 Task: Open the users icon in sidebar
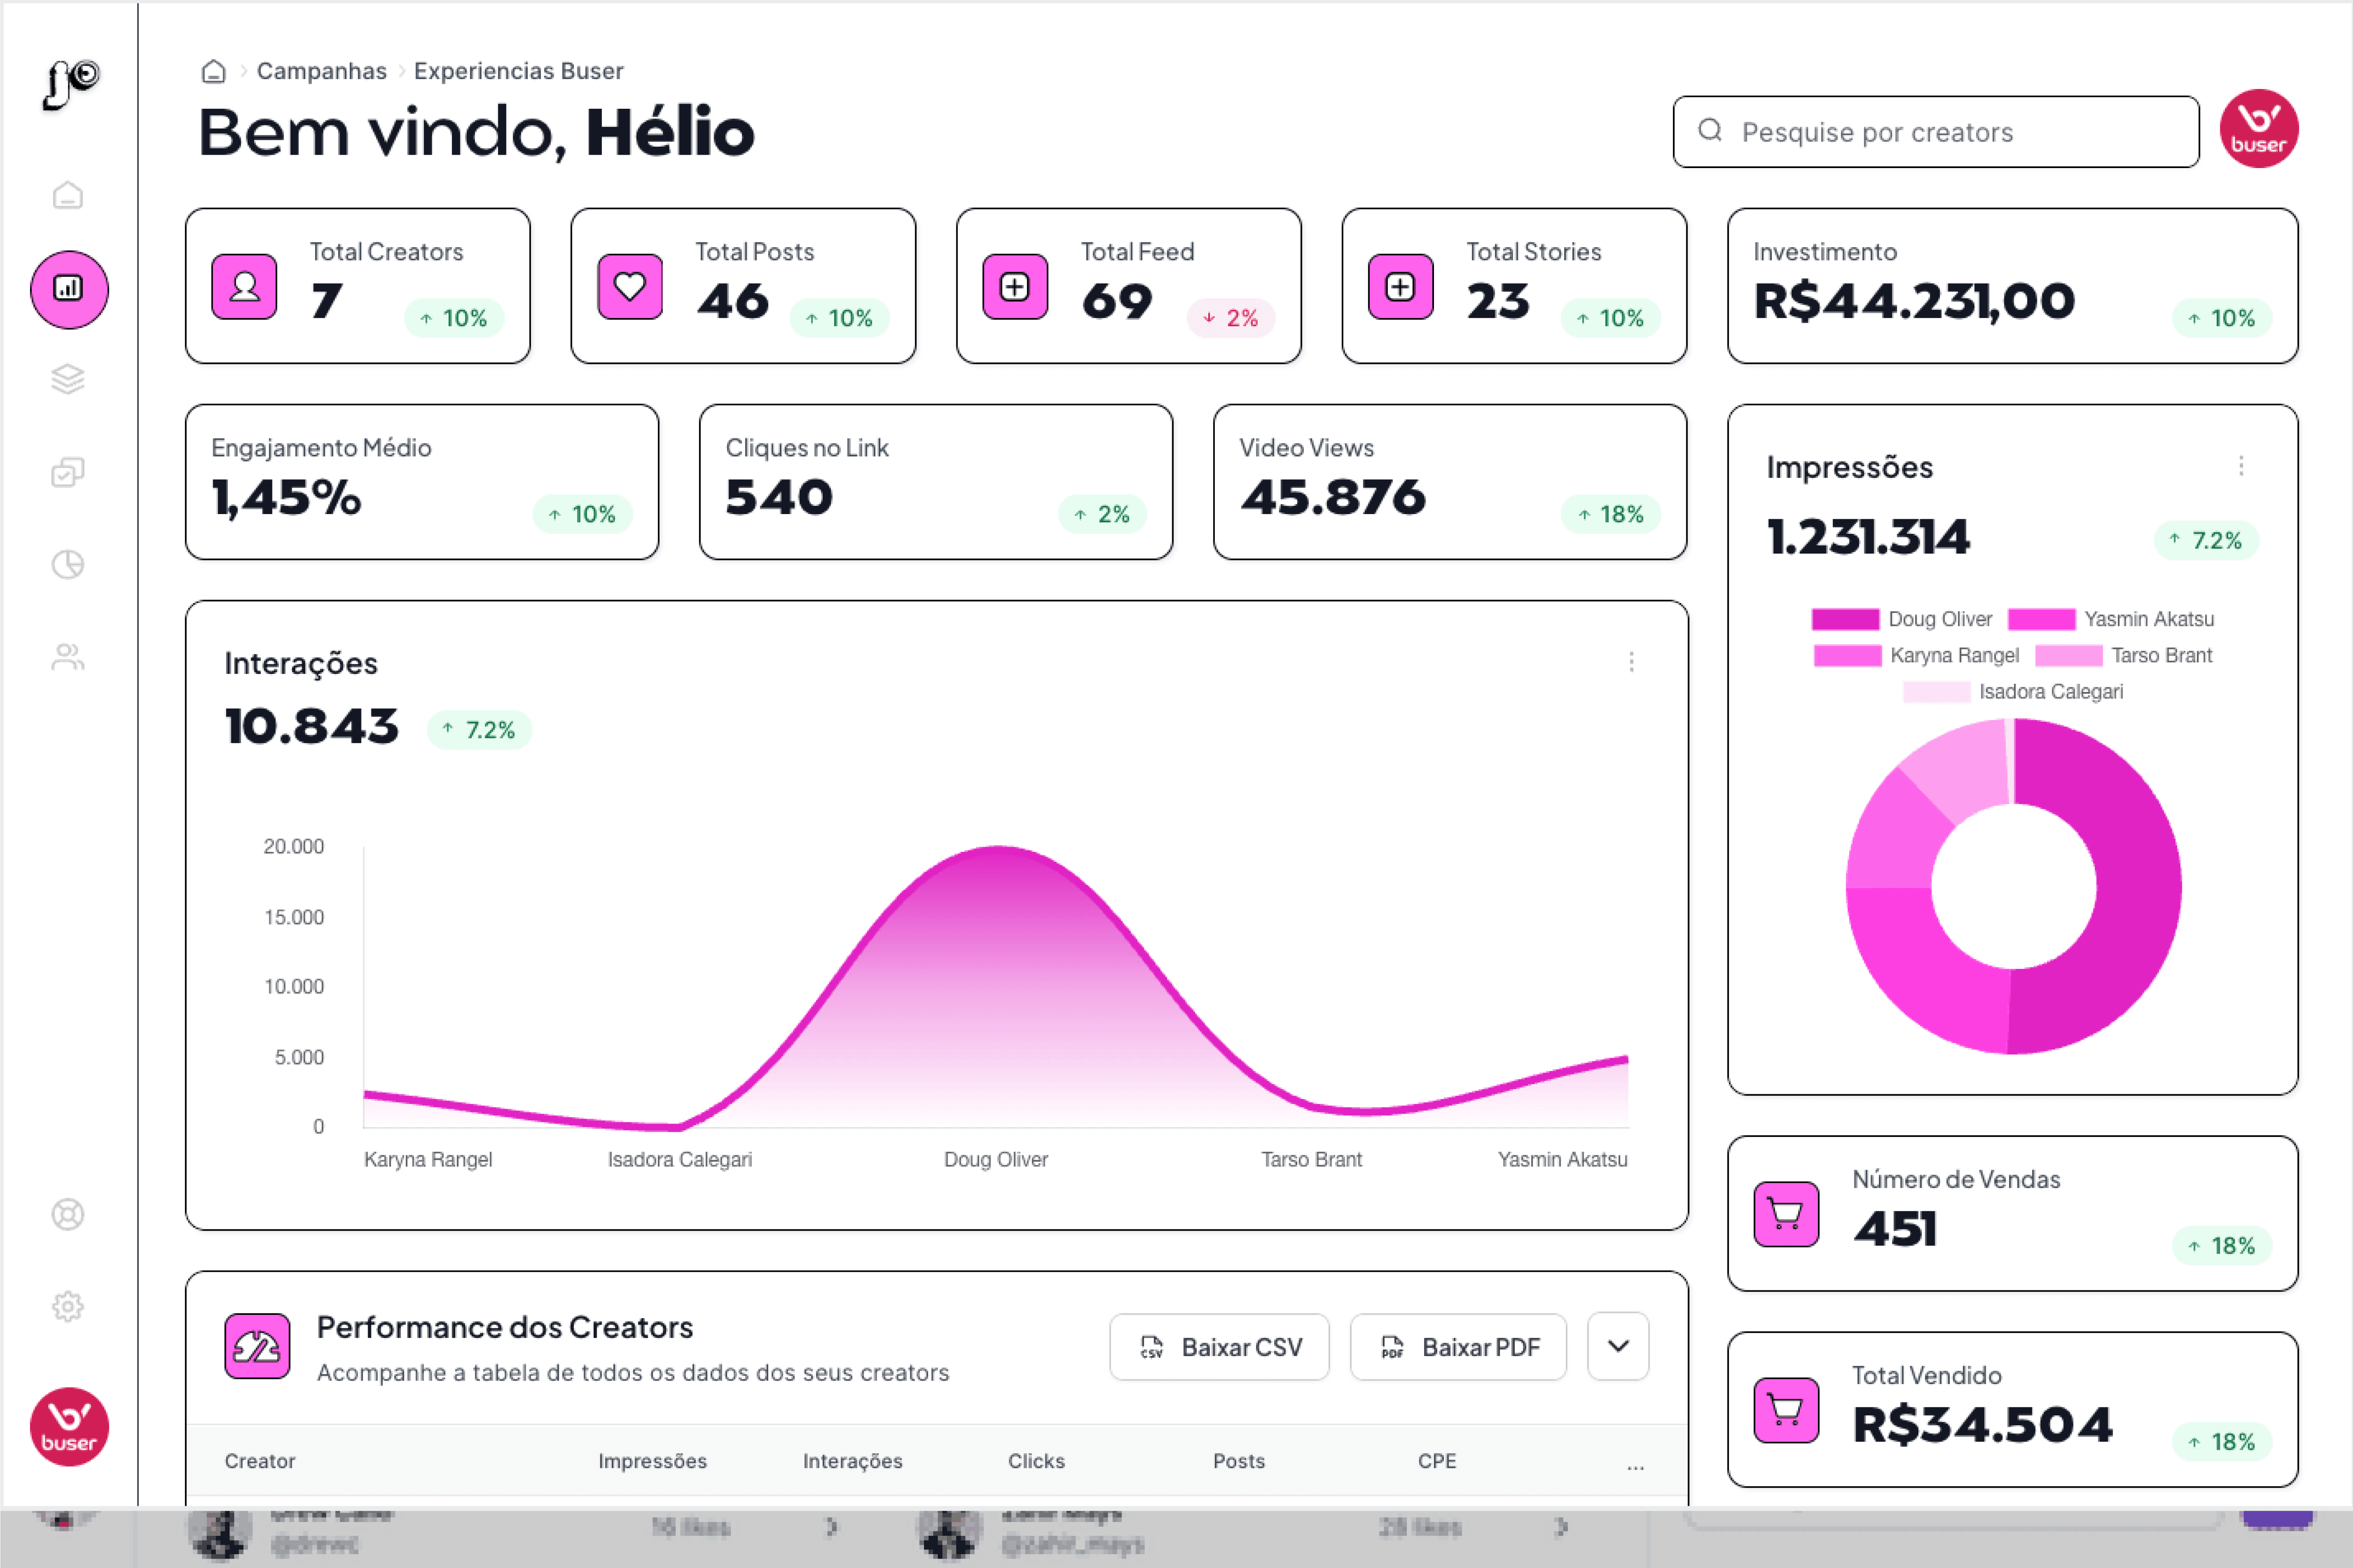point(68,657)
